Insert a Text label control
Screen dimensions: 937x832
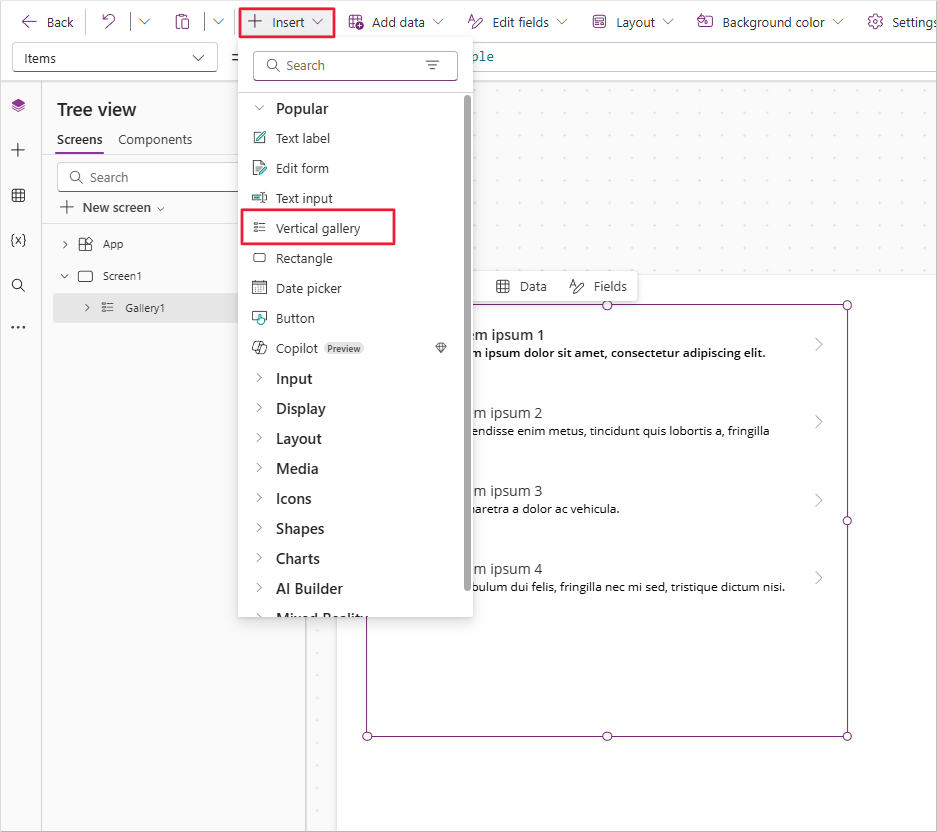click(x=296, y=138)
